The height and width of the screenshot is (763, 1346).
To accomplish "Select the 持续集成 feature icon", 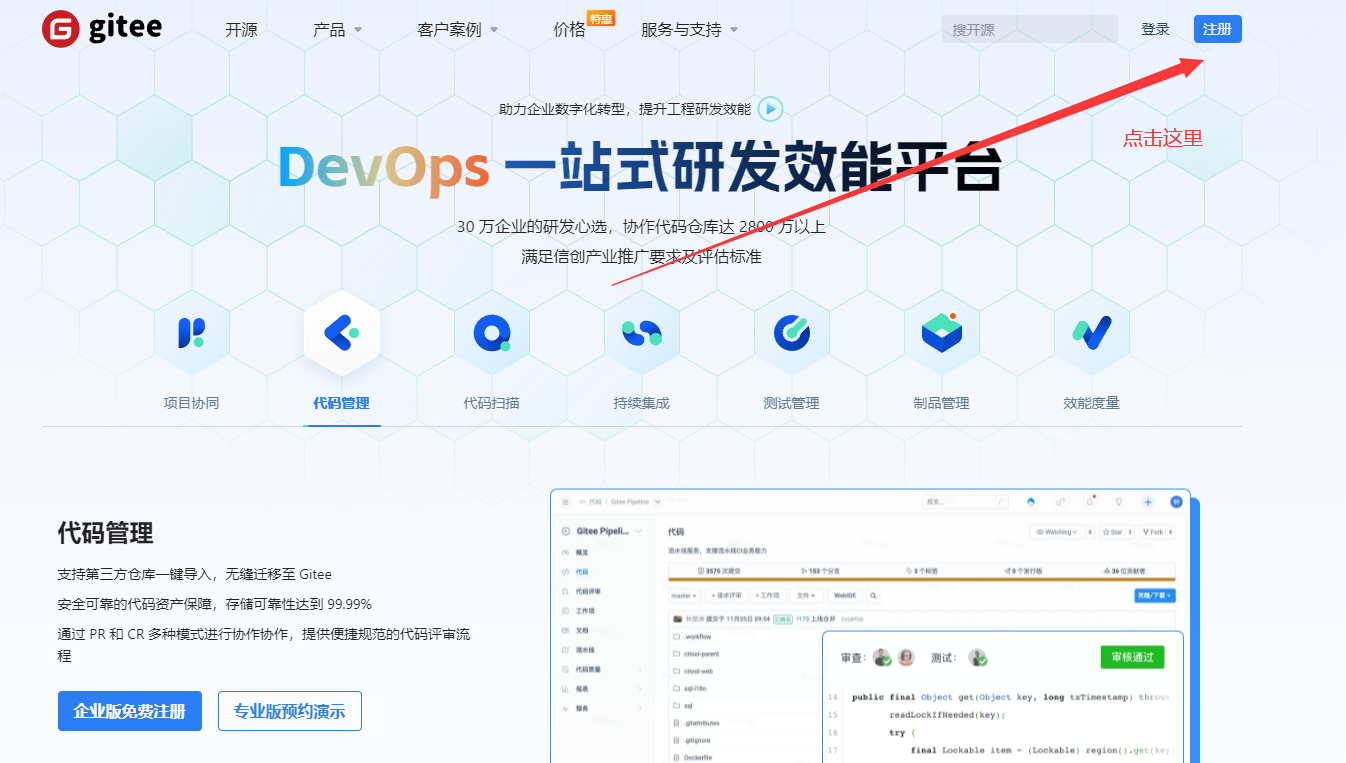I will tap(642, 333).
